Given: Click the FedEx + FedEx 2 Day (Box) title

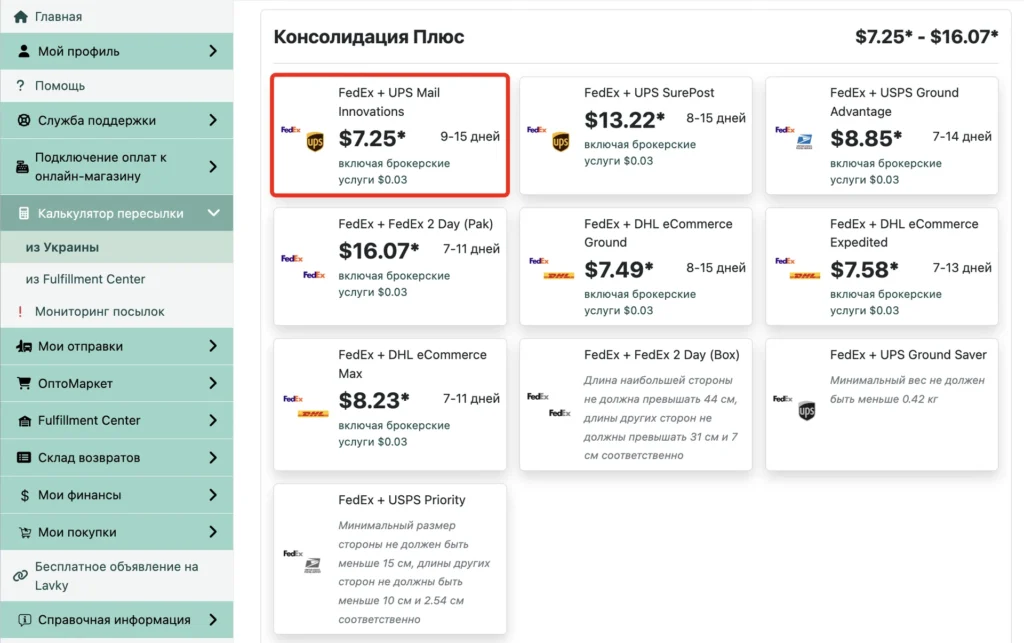Looking at the screenshot, I should (x=662, y=355).
